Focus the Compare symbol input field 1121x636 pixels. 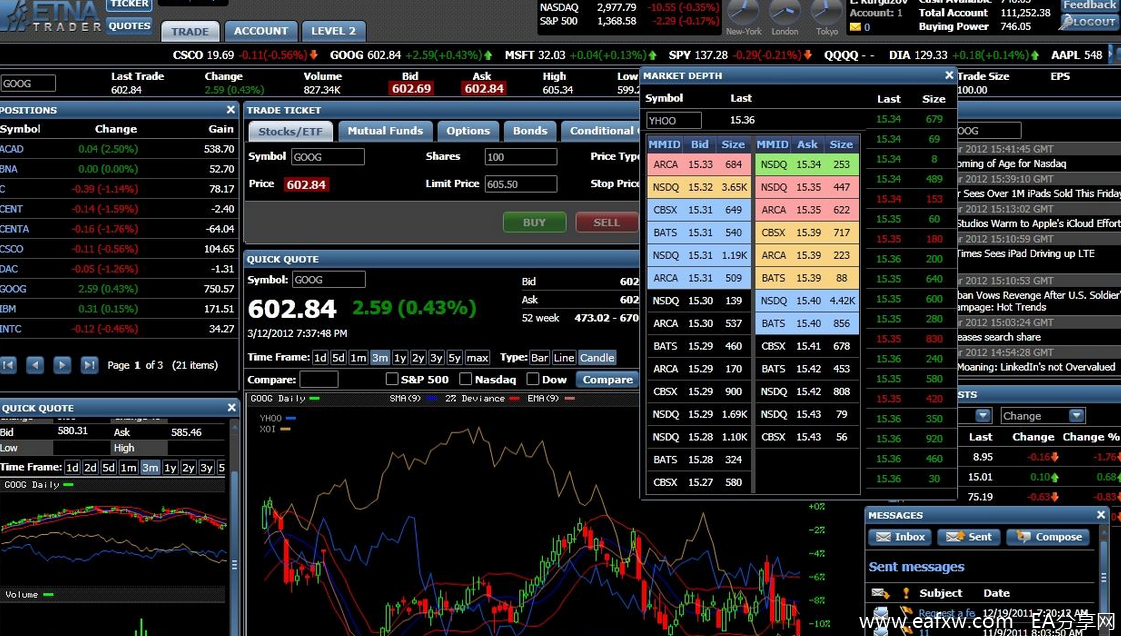click(x=319, y=379)
